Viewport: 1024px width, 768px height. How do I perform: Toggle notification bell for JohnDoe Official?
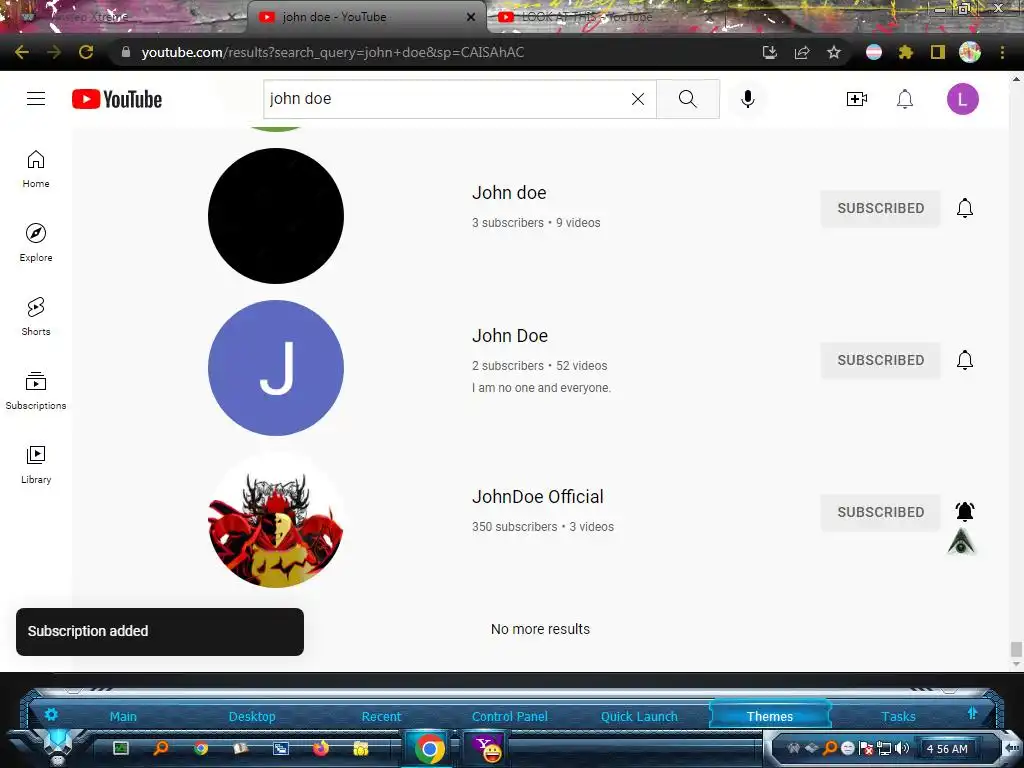tap(965, 511)
